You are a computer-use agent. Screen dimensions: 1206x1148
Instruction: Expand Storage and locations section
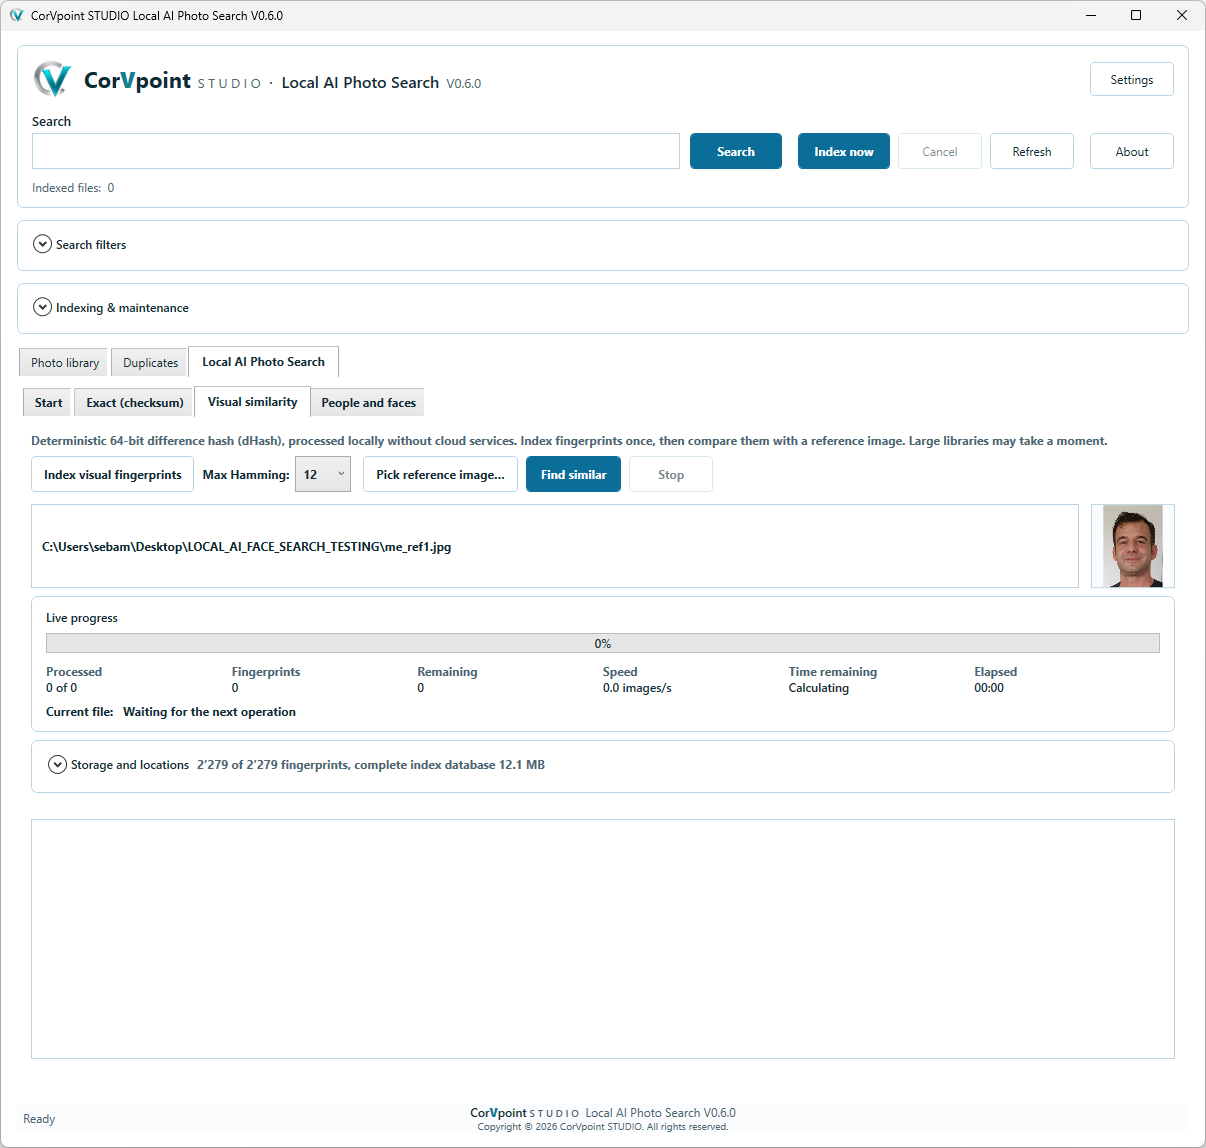pos(57,764)
